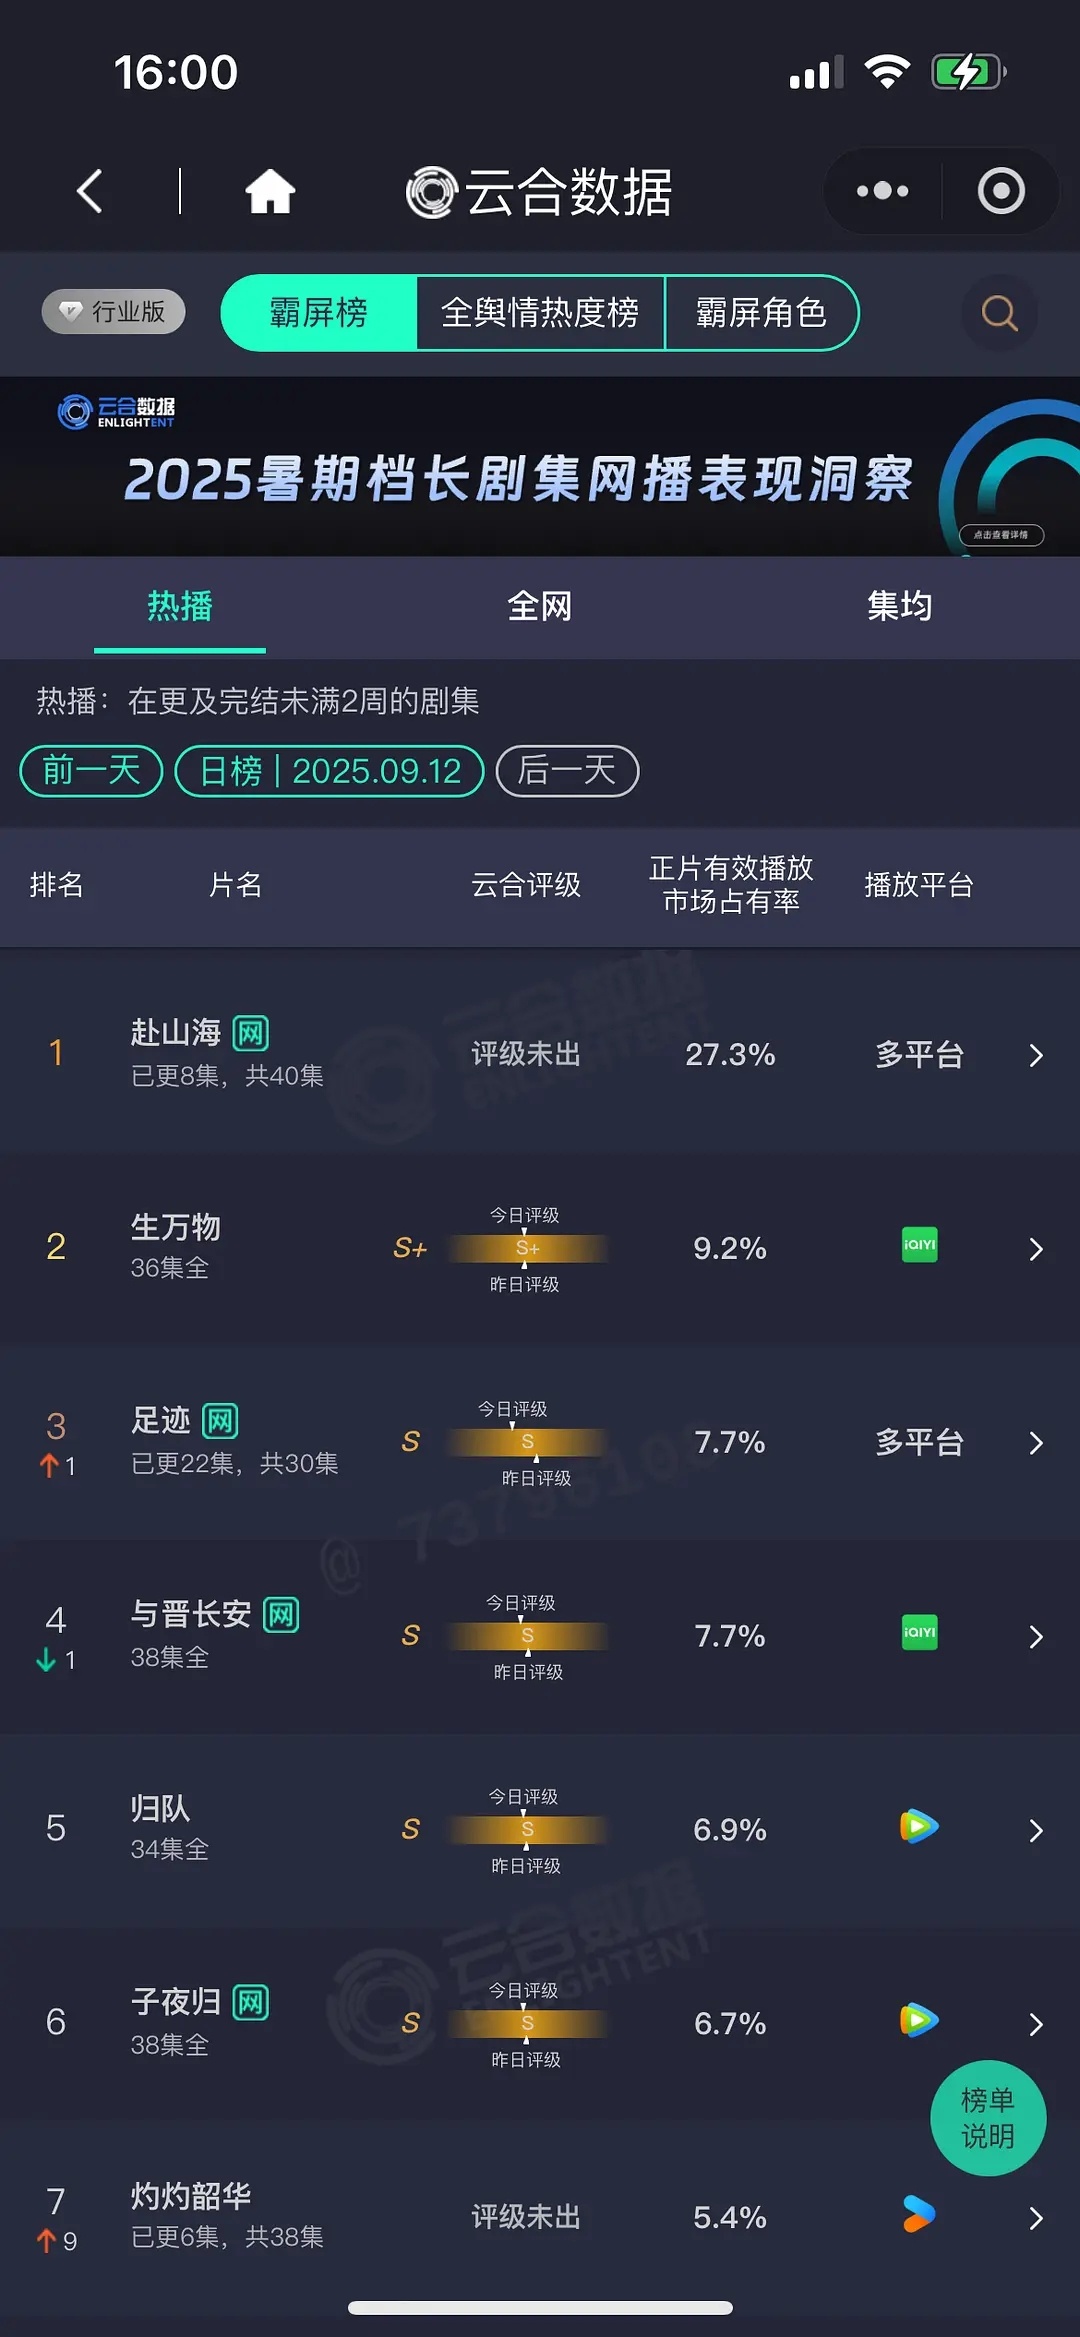
Task: Switch to the 全网 tab
Action: coord(540,606)
